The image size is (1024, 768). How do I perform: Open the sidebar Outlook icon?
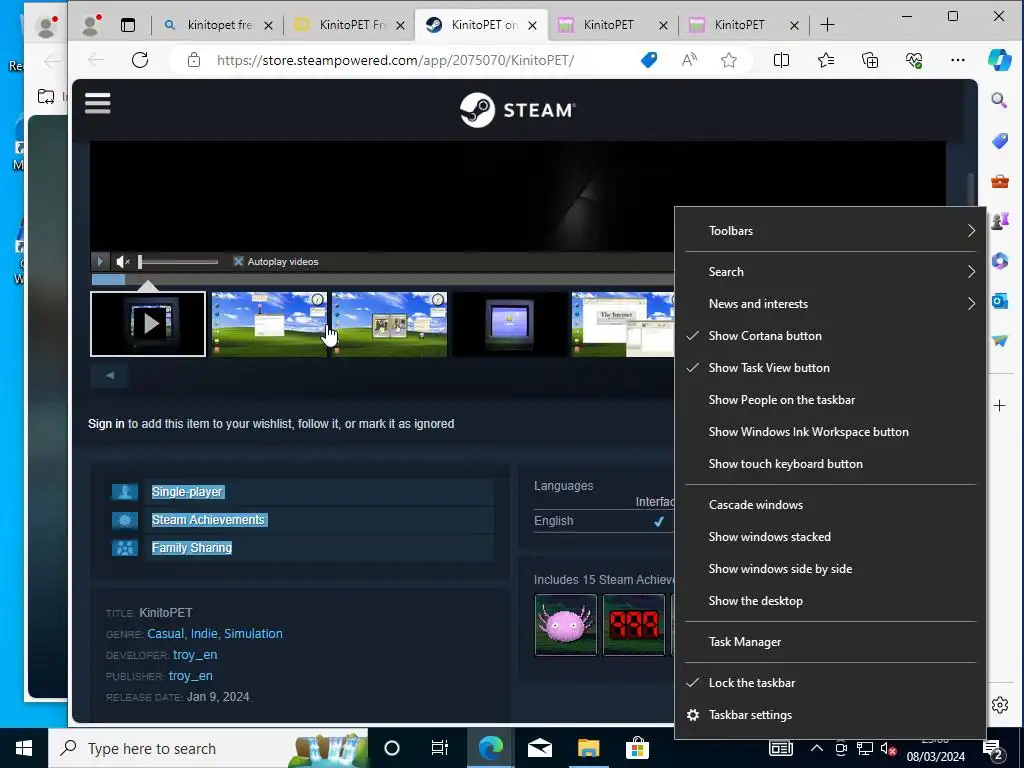pyautogui.click(x=999, y=301)
